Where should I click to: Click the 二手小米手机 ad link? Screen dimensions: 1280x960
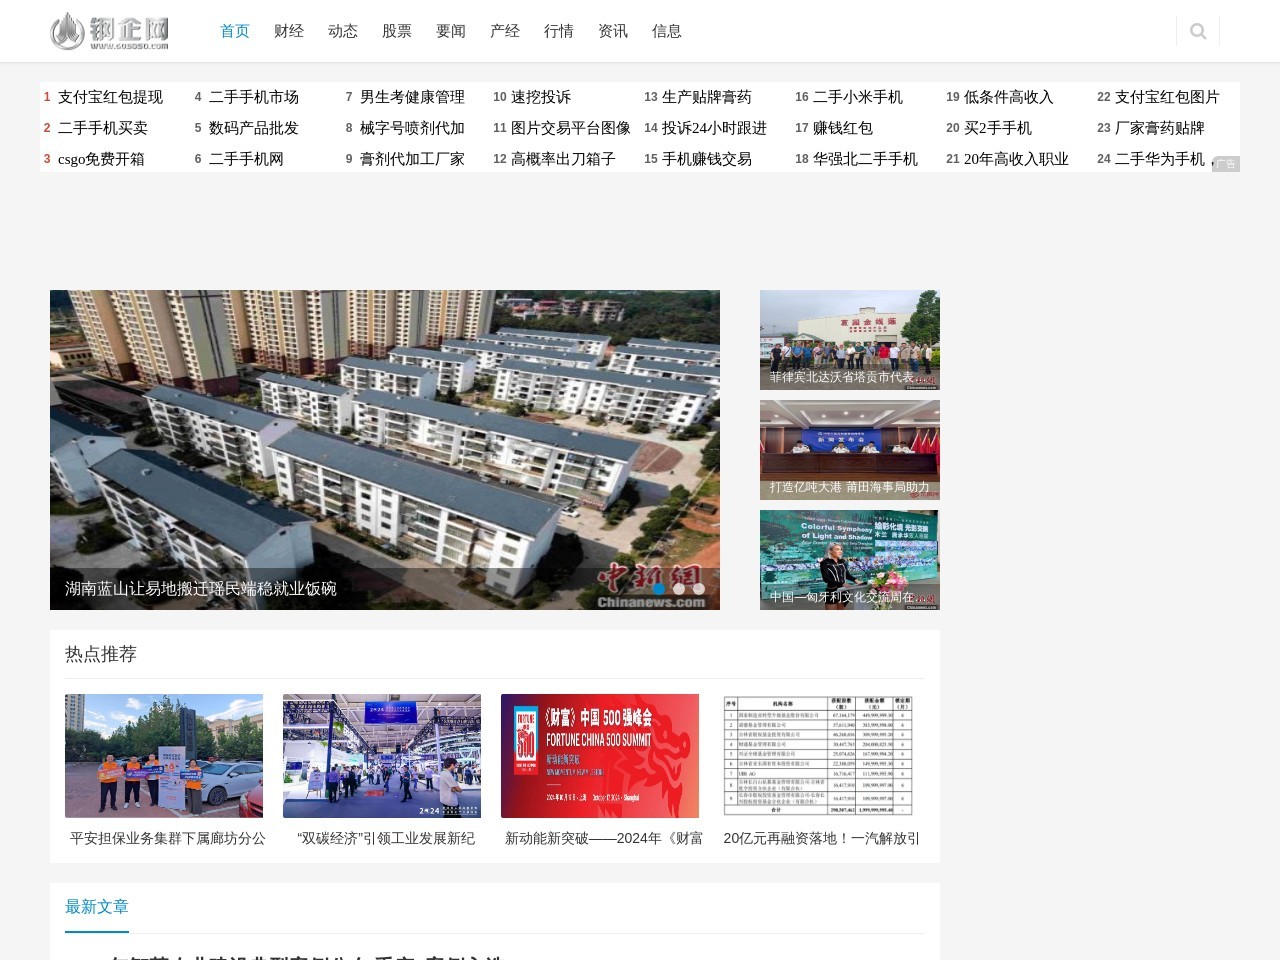coord(857,97)
